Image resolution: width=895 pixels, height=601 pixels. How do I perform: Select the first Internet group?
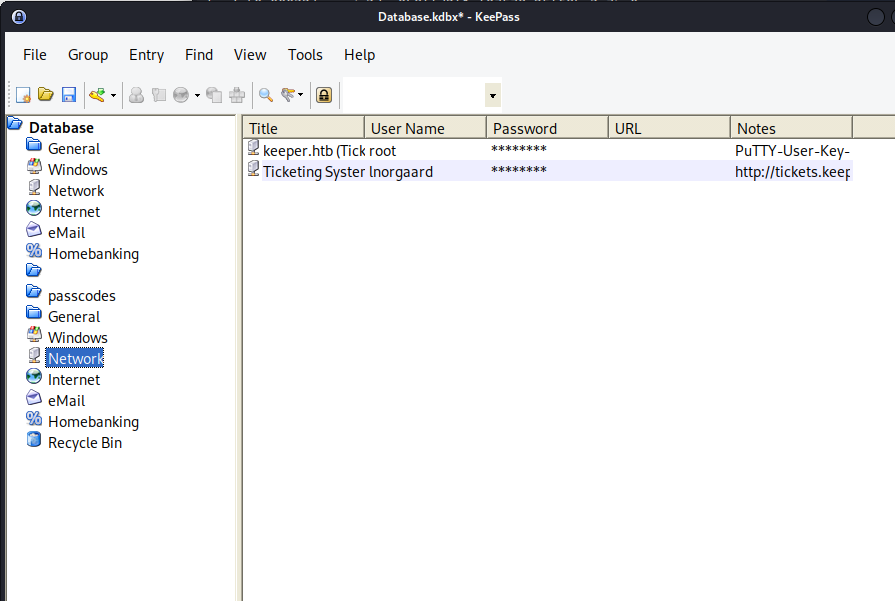tap(74, 212)
